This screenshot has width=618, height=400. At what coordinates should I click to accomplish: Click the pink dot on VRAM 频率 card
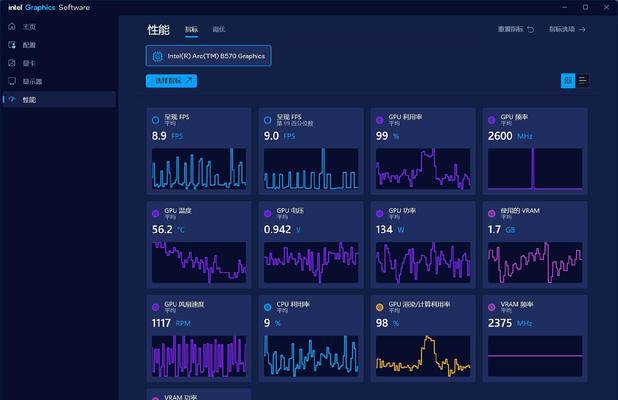click(492, 307)
